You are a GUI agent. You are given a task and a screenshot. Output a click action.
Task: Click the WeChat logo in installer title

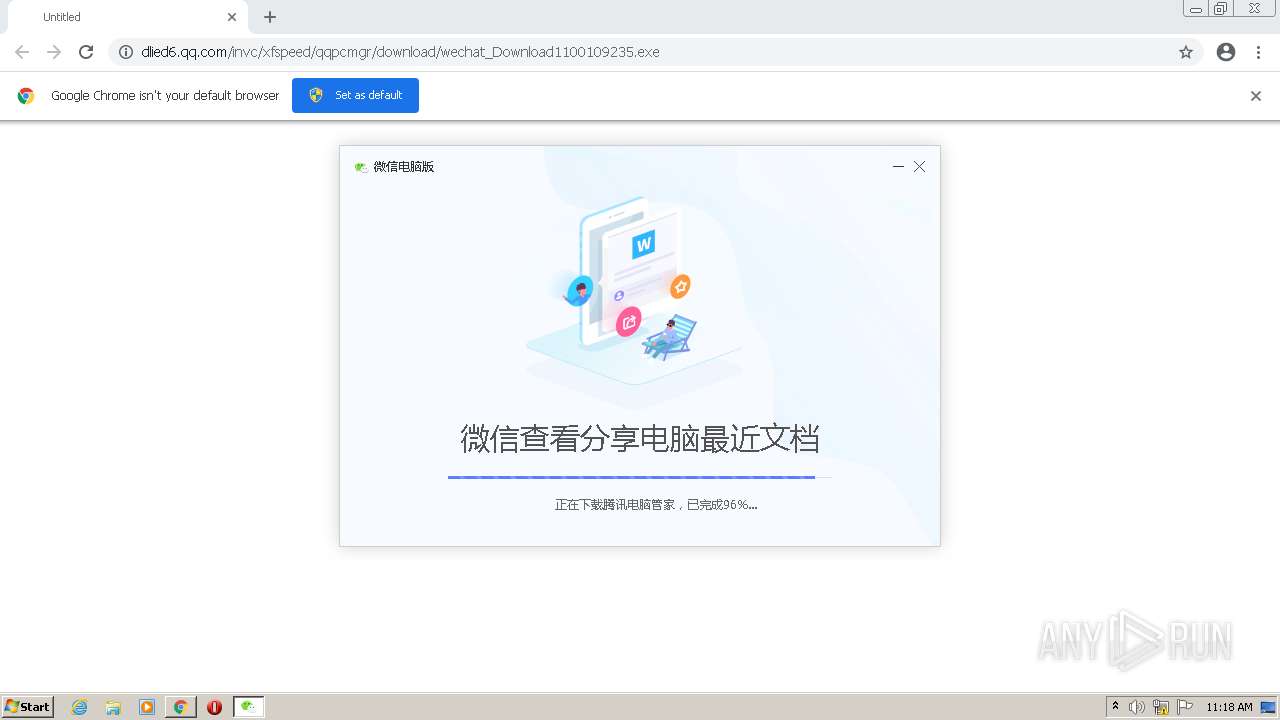click(361, 167)
